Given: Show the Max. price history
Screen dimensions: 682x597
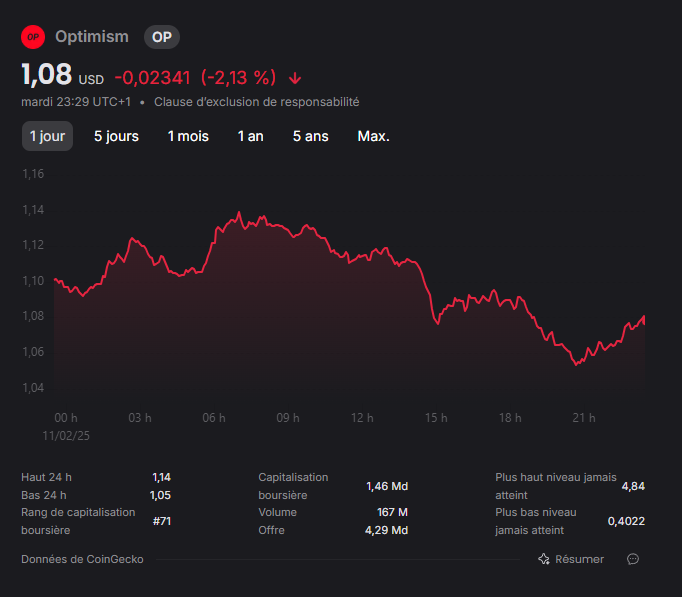Looking at the screenshot, I should [x=373, y=136].
